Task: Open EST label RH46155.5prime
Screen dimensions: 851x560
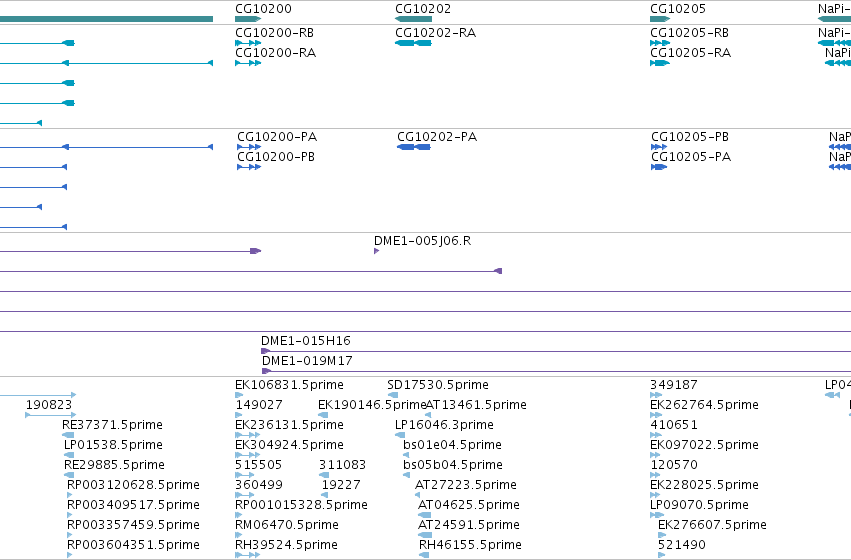Action: coord(470,545)
